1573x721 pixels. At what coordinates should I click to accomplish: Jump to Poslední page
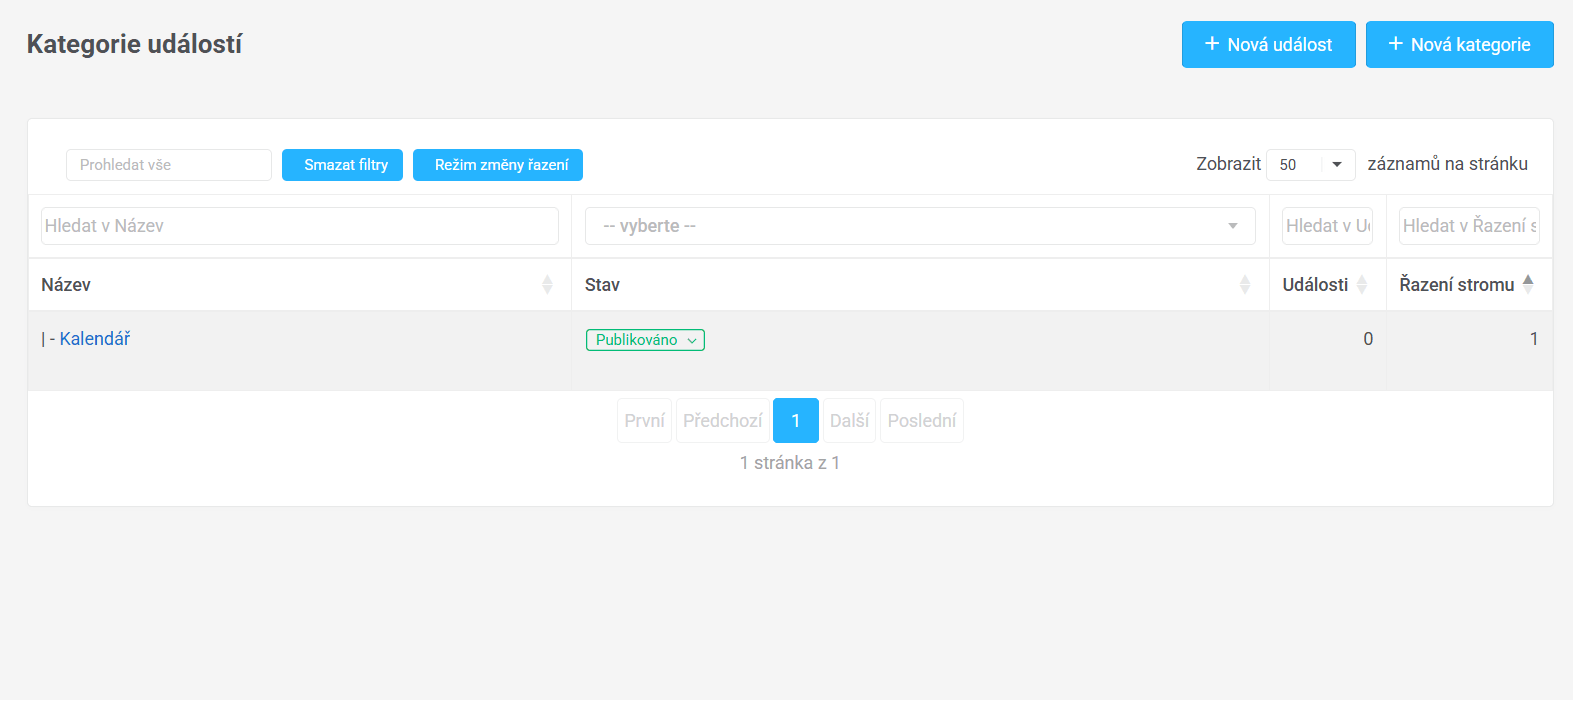(921, 421)
